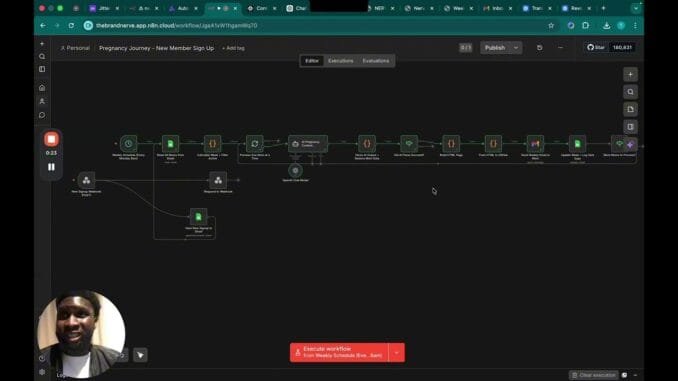
Task: Switch to the Editor tab
Action: pos(312,61)
